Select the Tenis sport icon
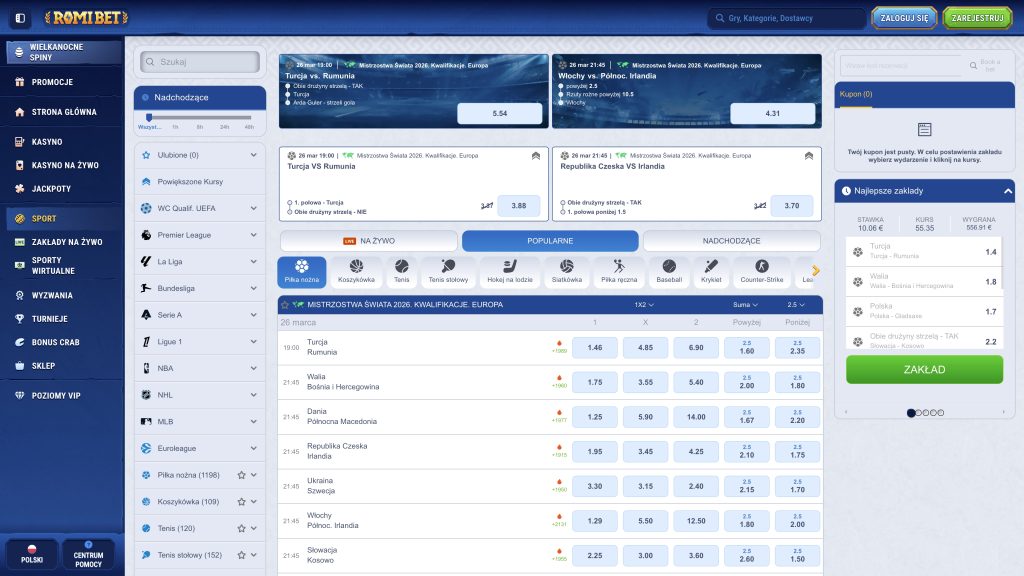1024x576 pixels. point(402,272)
